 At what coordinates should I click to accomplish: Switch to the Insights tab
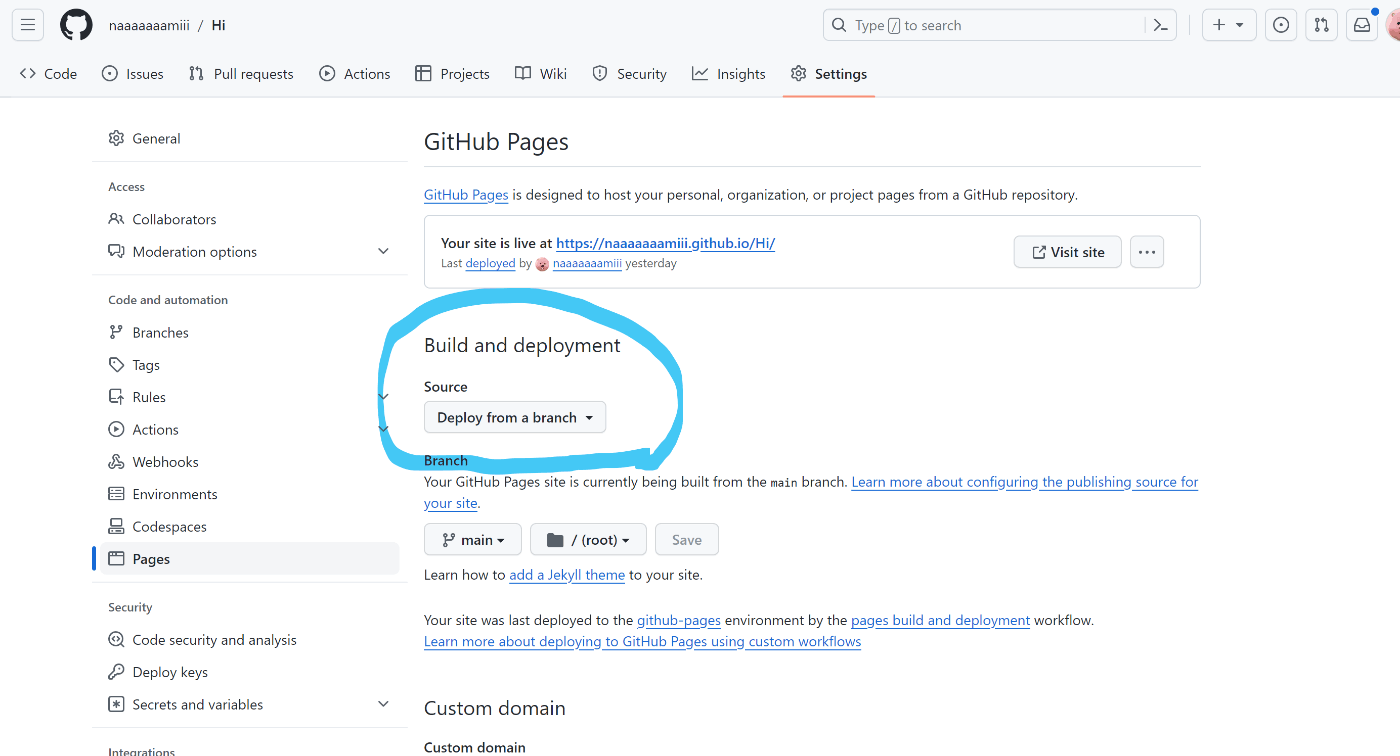pyautogui.click(x=729, y=74)
